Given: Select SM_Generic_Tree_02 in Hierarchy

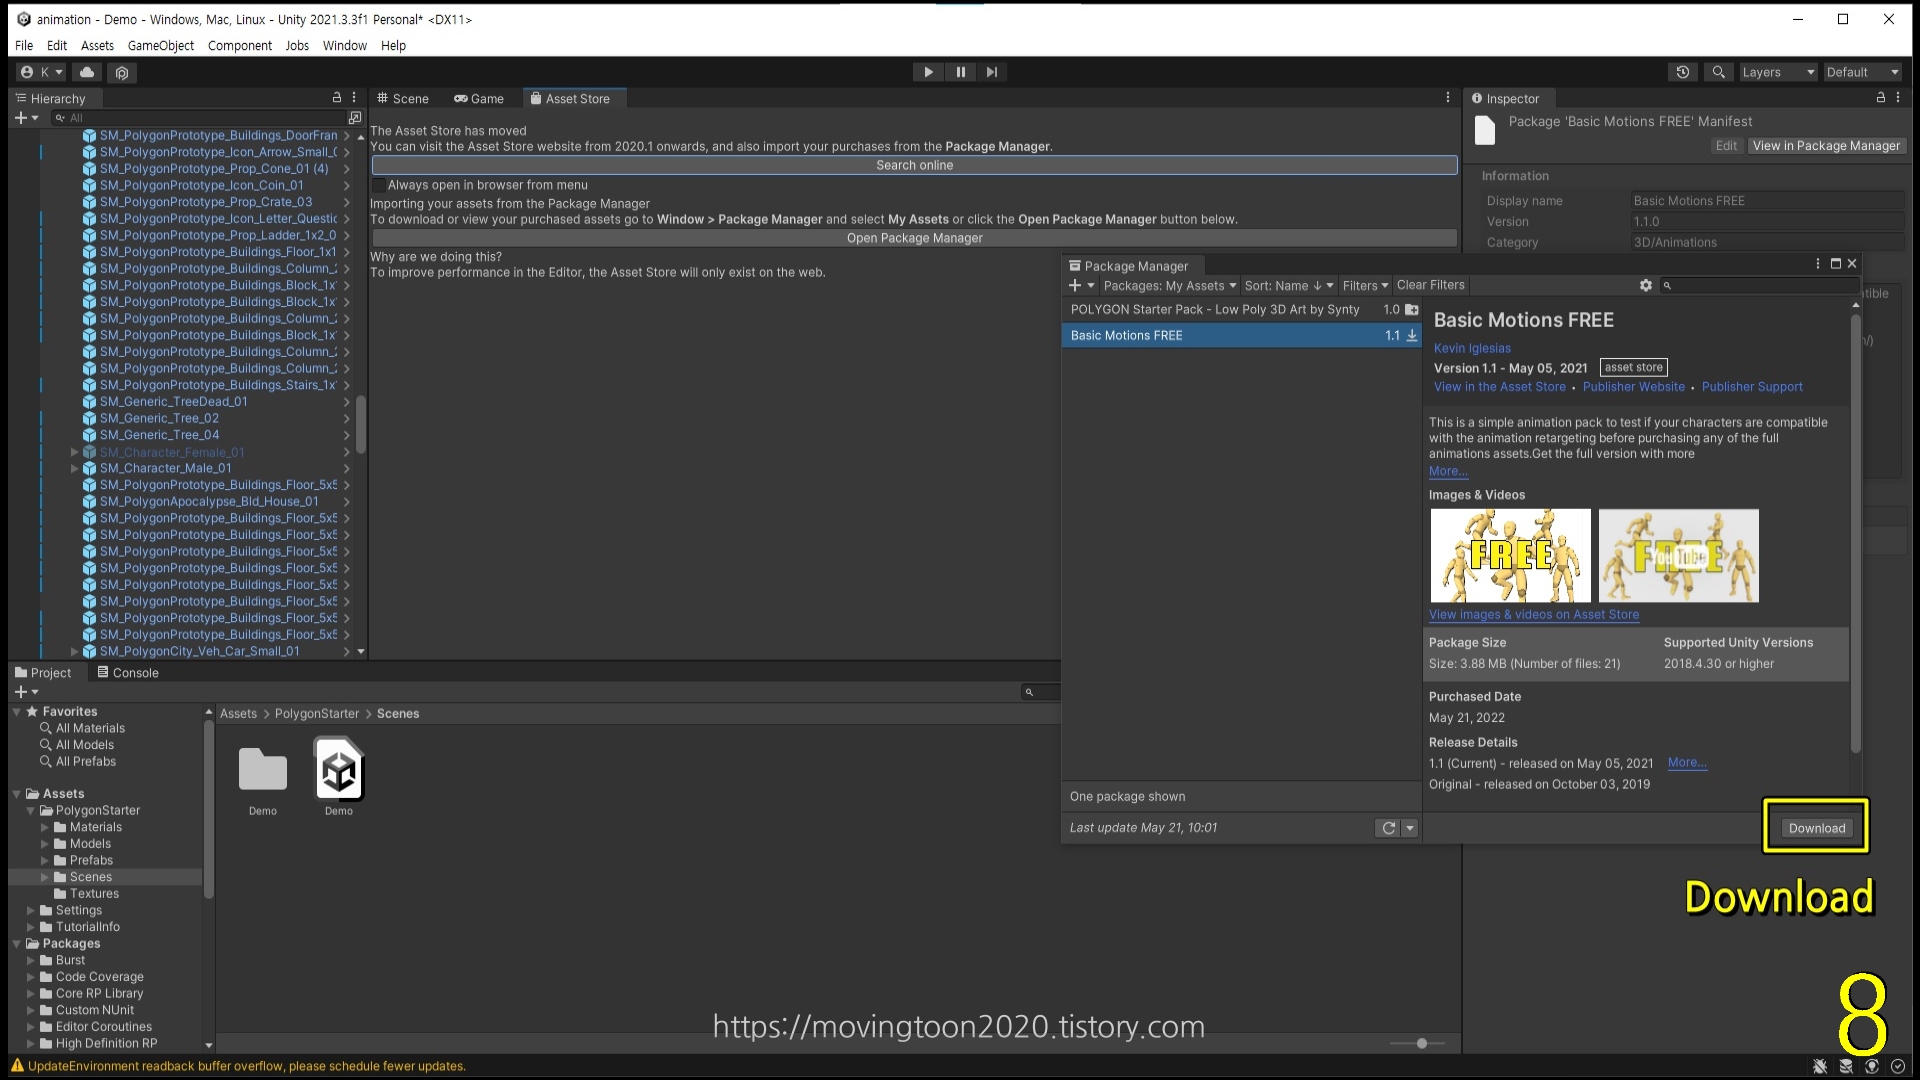Looking at the screenshot, I should pyautogui.click(x=159, y=418).
